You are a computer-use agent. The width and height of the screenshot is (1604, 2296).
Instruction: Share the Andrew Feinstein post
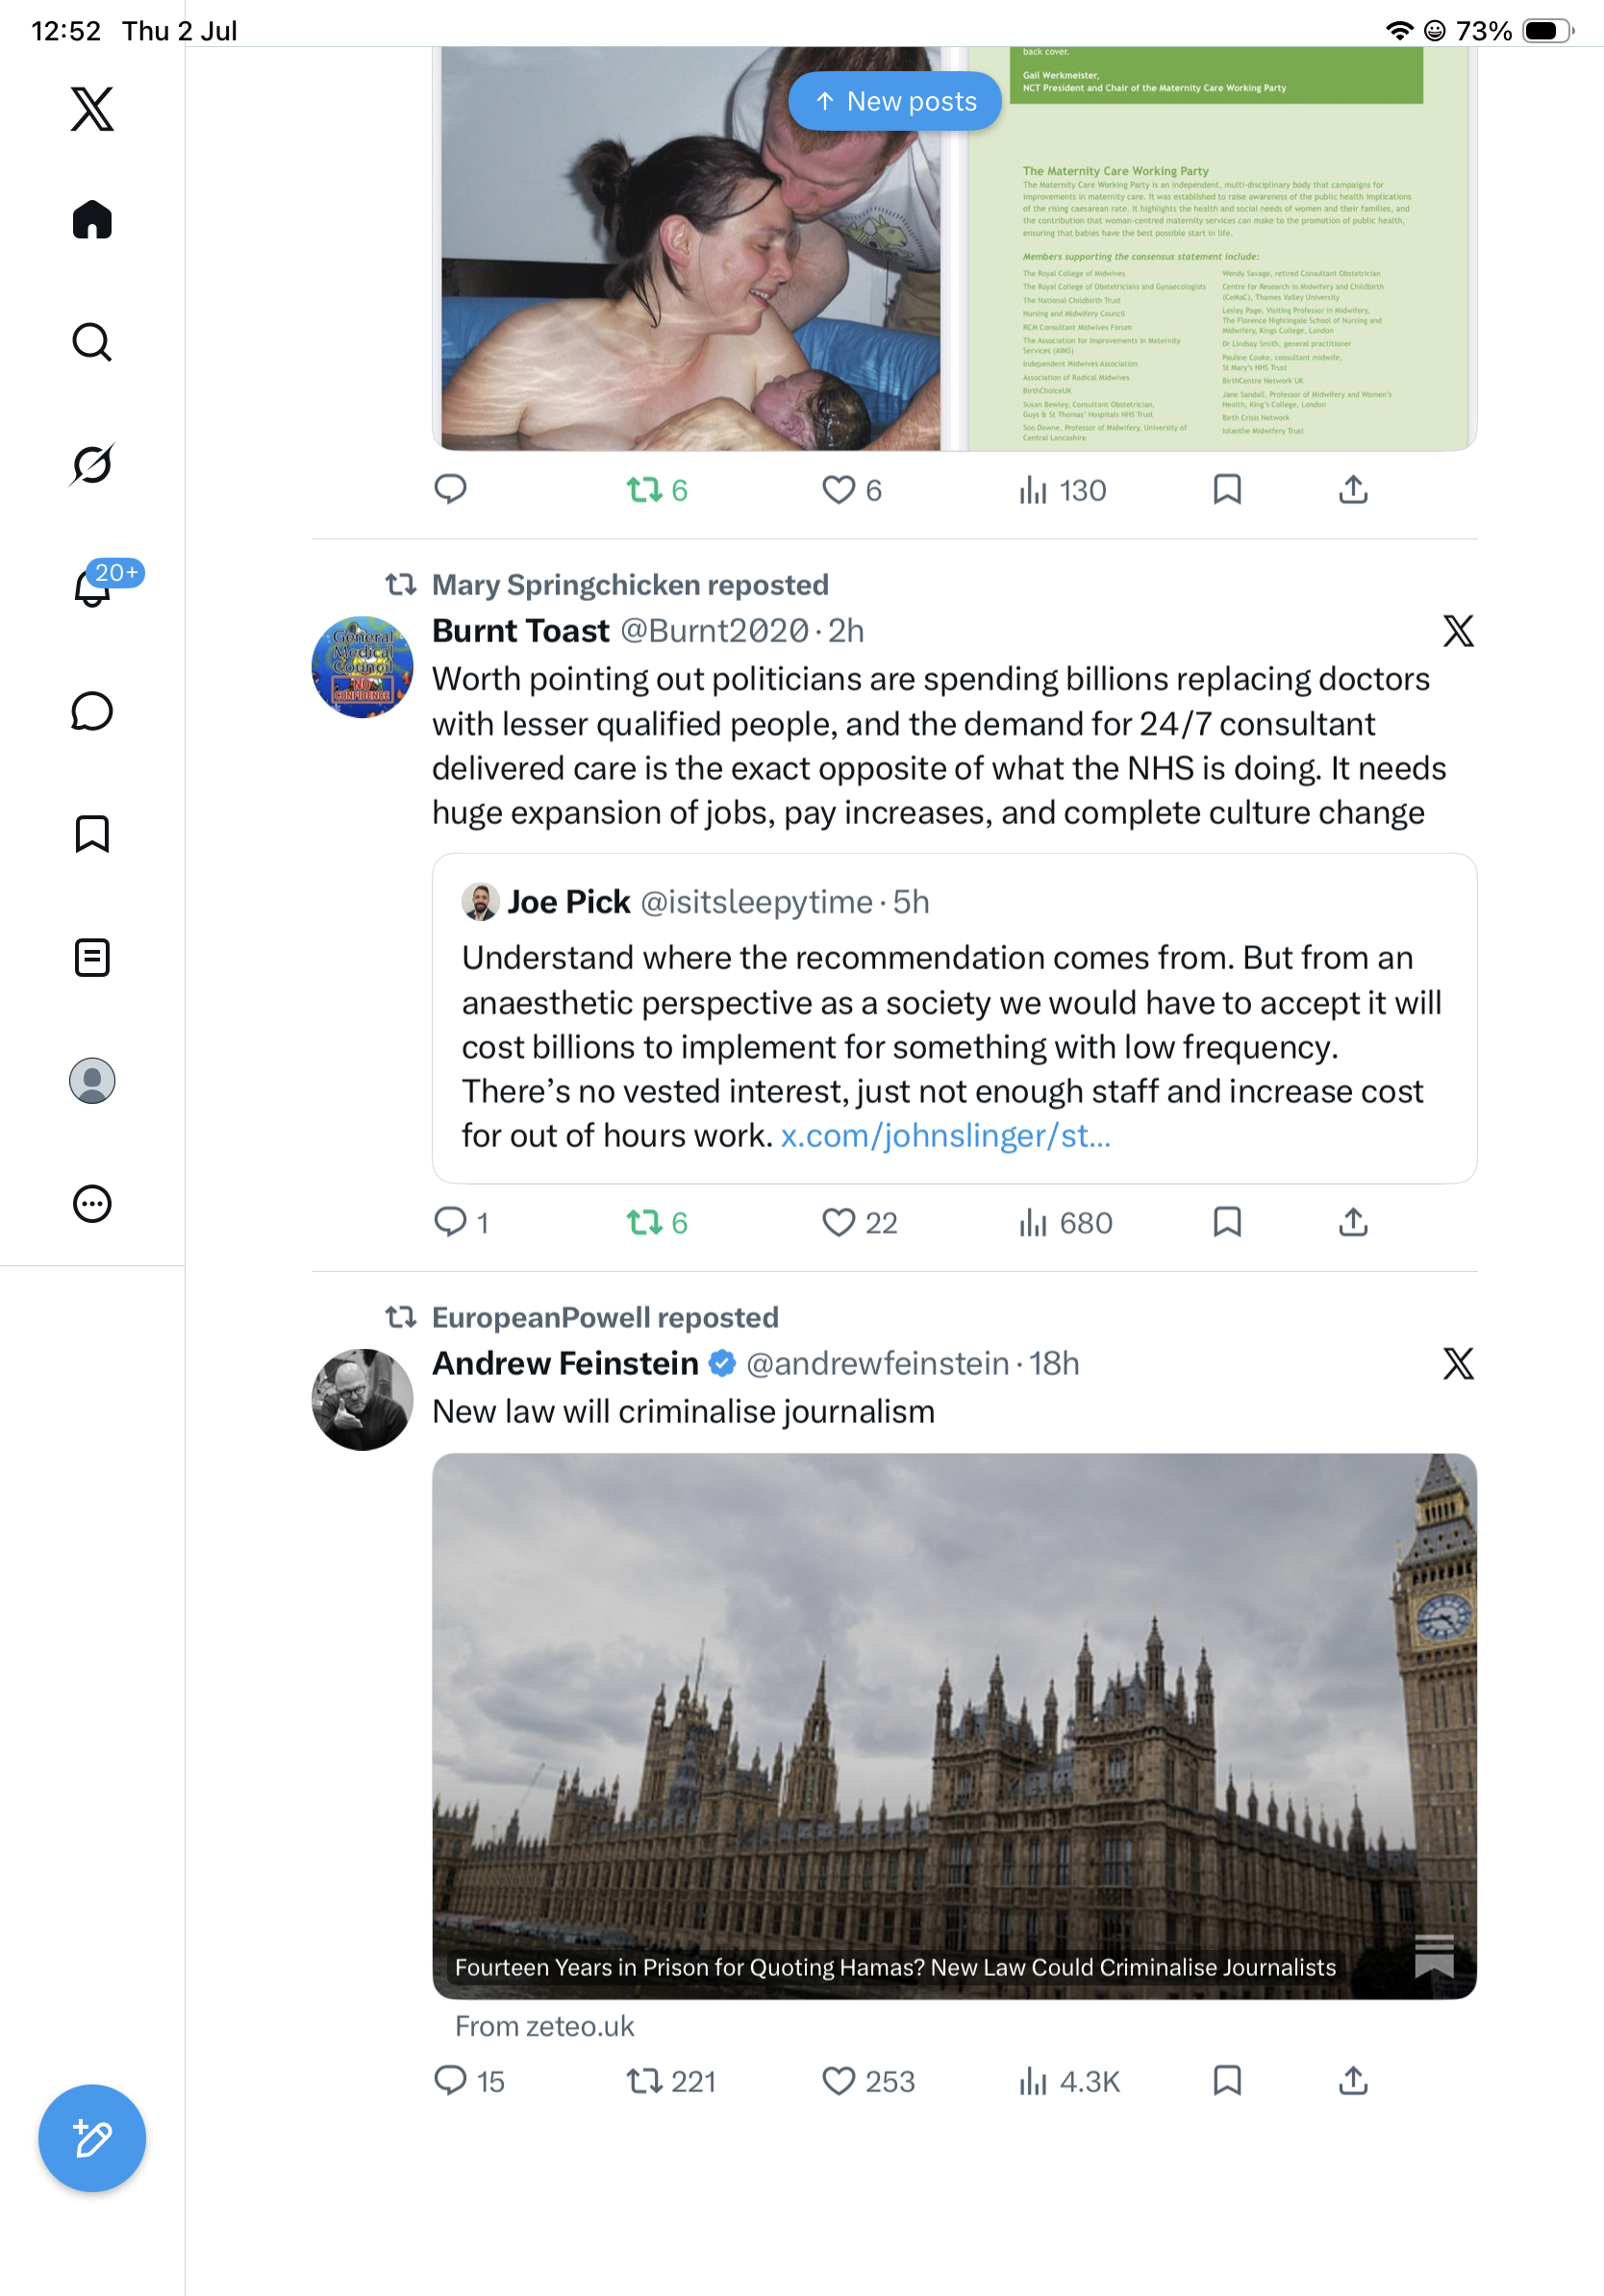click(1353, 2081)
